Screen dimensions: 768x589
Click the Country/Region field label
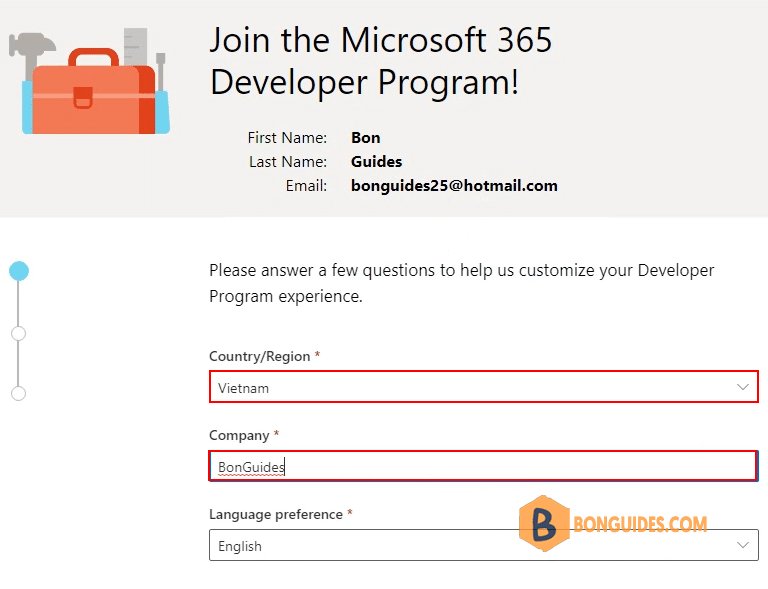260,356
